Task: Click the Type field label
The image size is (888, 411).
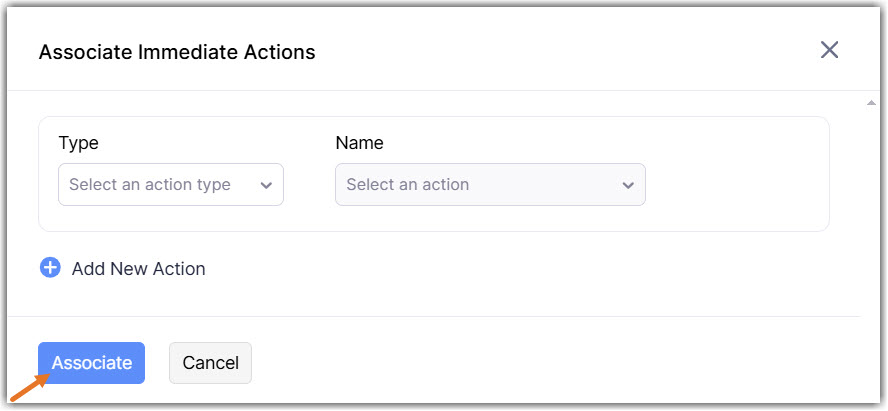Action: [x=79, y=143]
